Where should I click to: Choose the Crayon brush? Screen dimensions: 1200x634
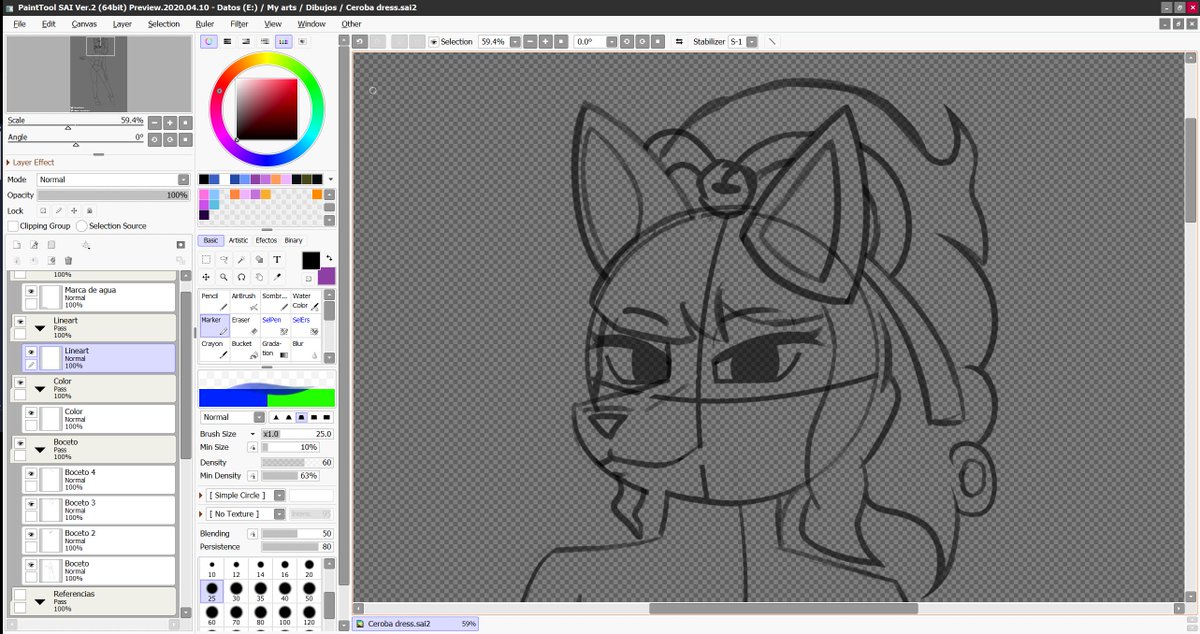(214, 349)
